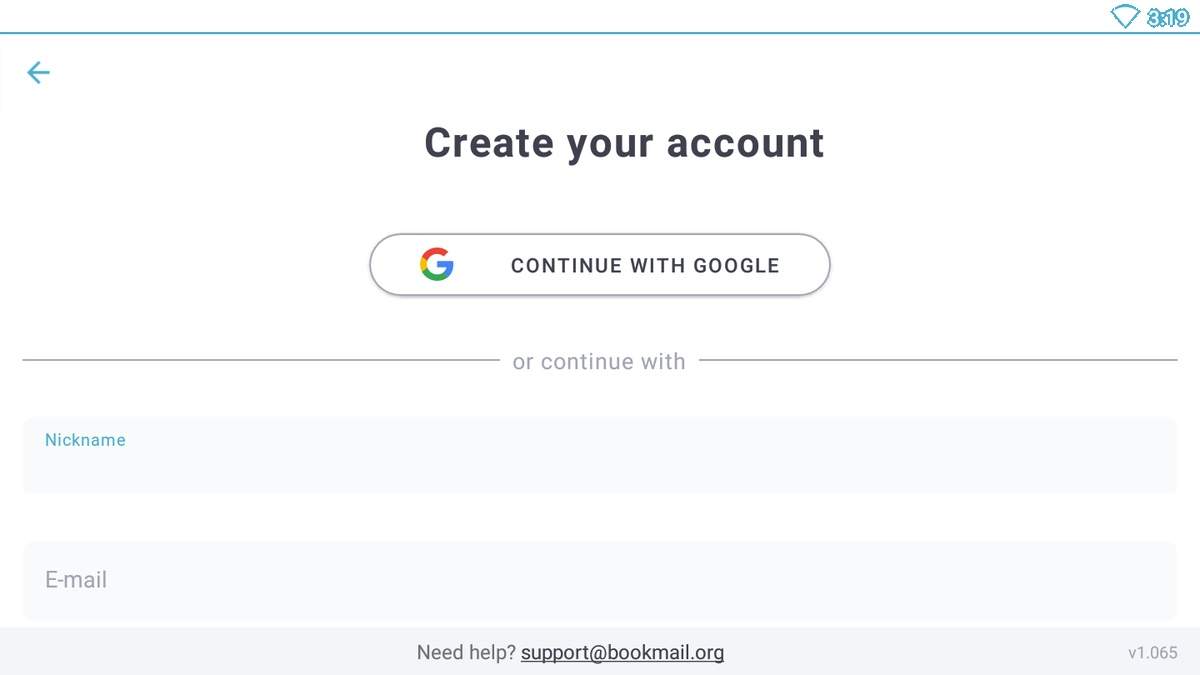Click the small Nickname floating label
The height and width of the screenshot is (675, 1200).
[x=85, y=440]
